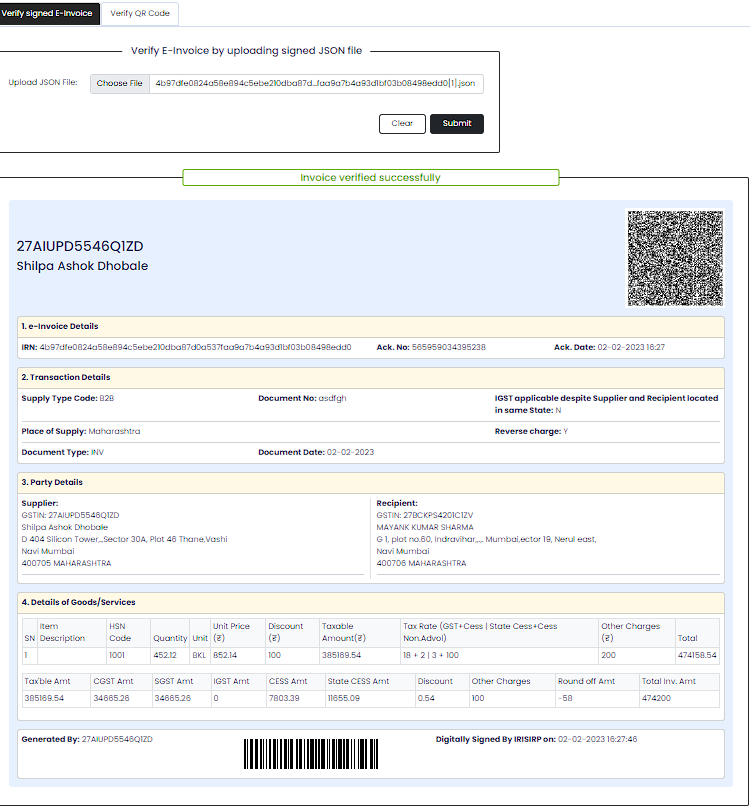
Task: Click the uploaded JSON filename field
Action: point(315,83)
